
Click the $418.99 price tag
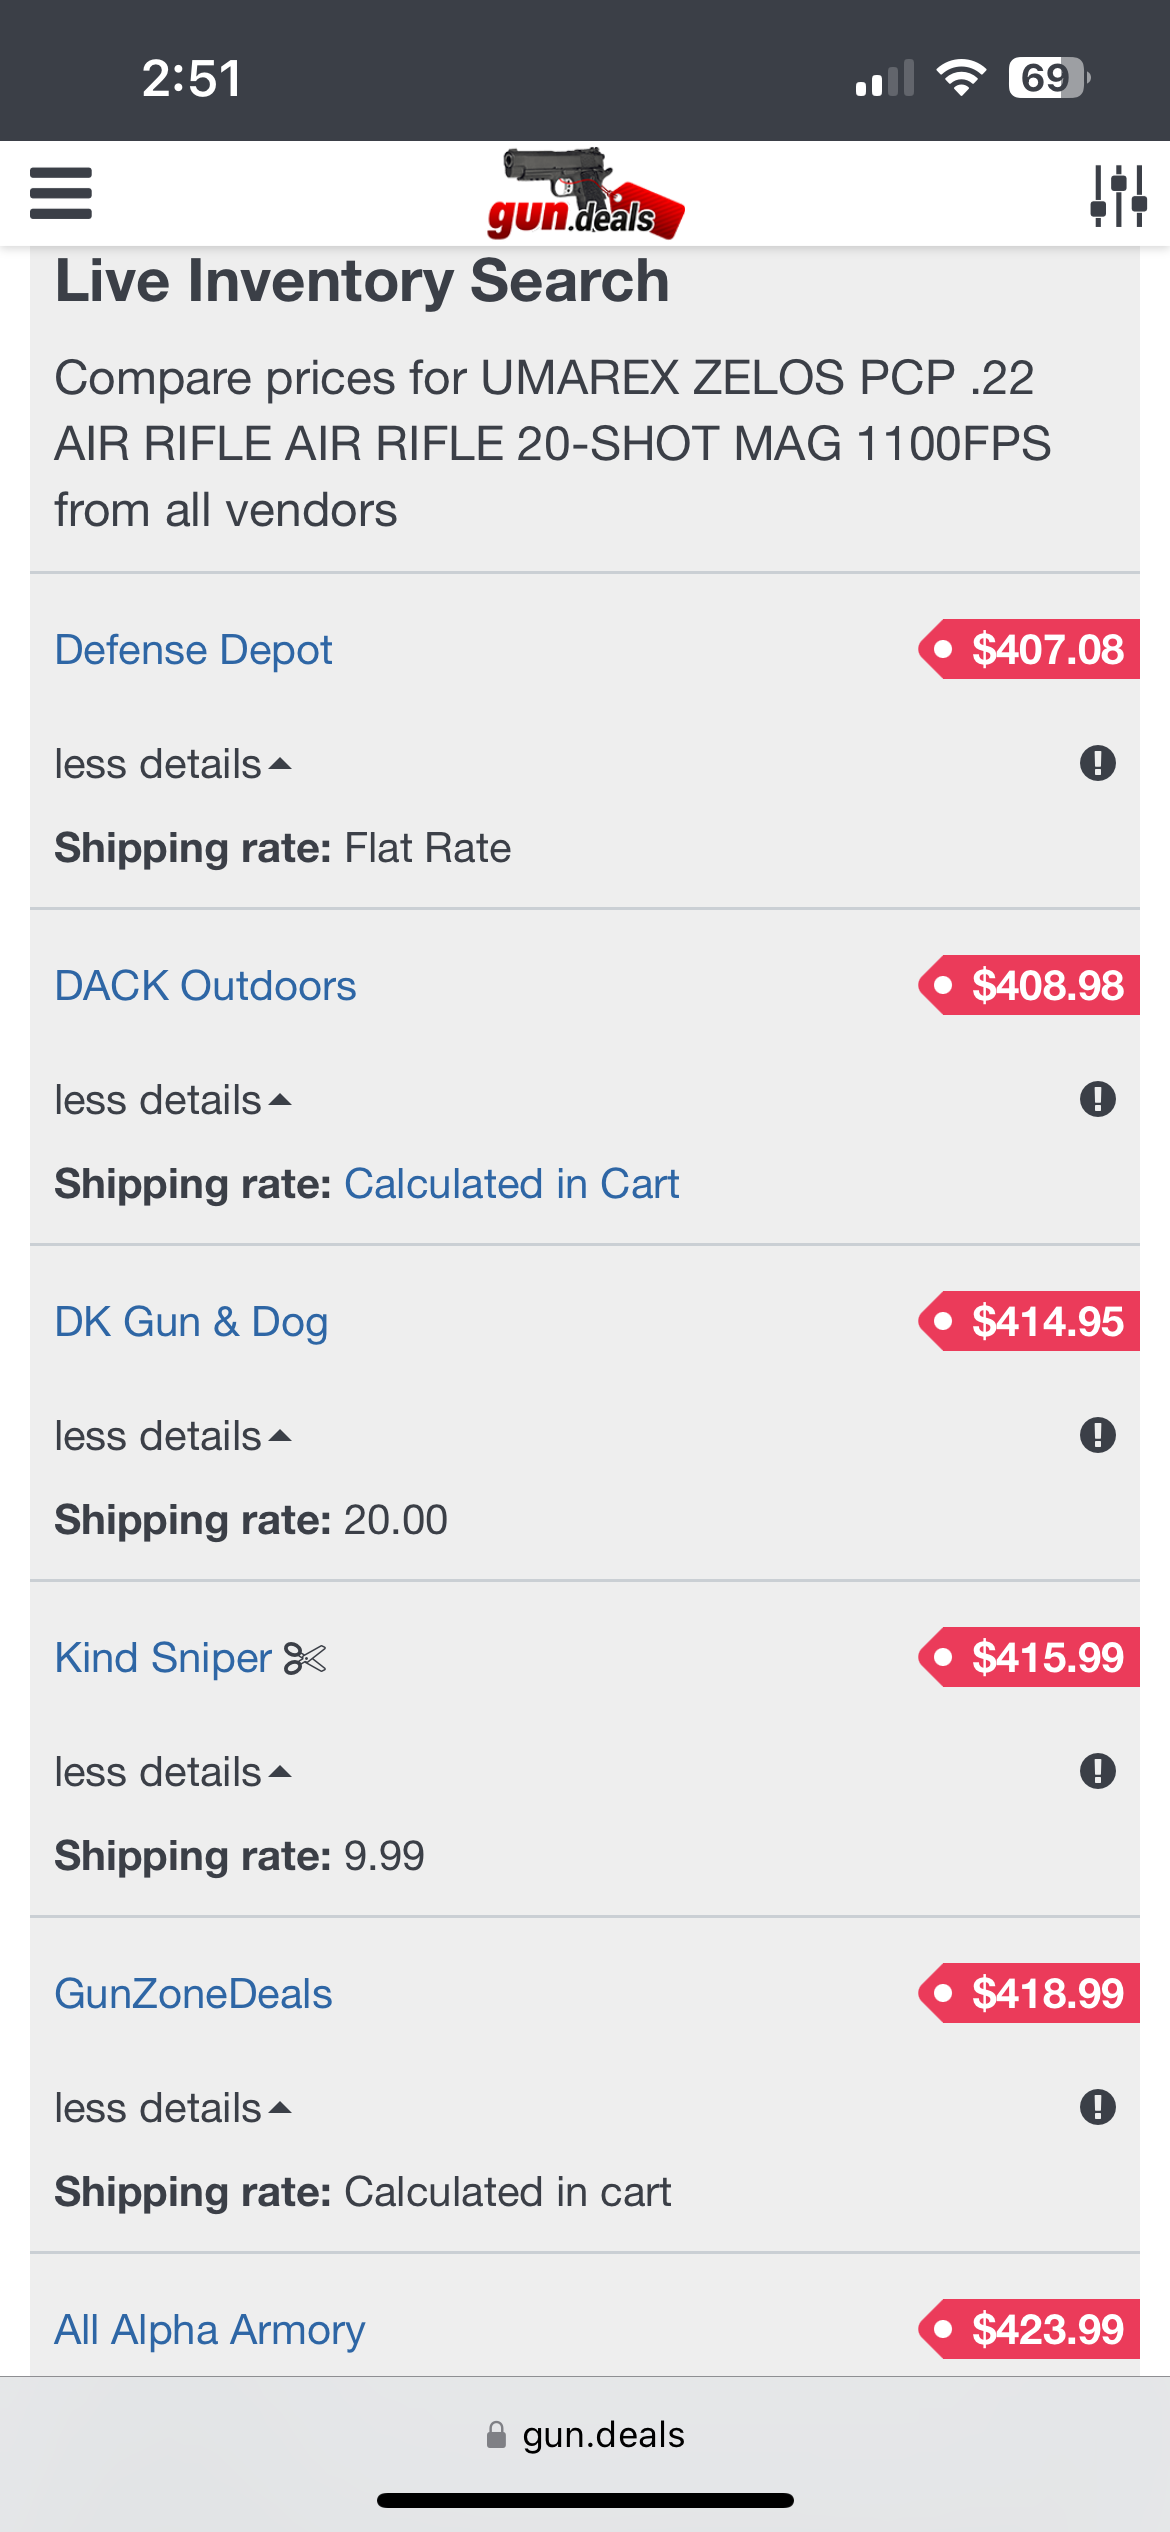pyautogui.click(x=1029, y=1993)
